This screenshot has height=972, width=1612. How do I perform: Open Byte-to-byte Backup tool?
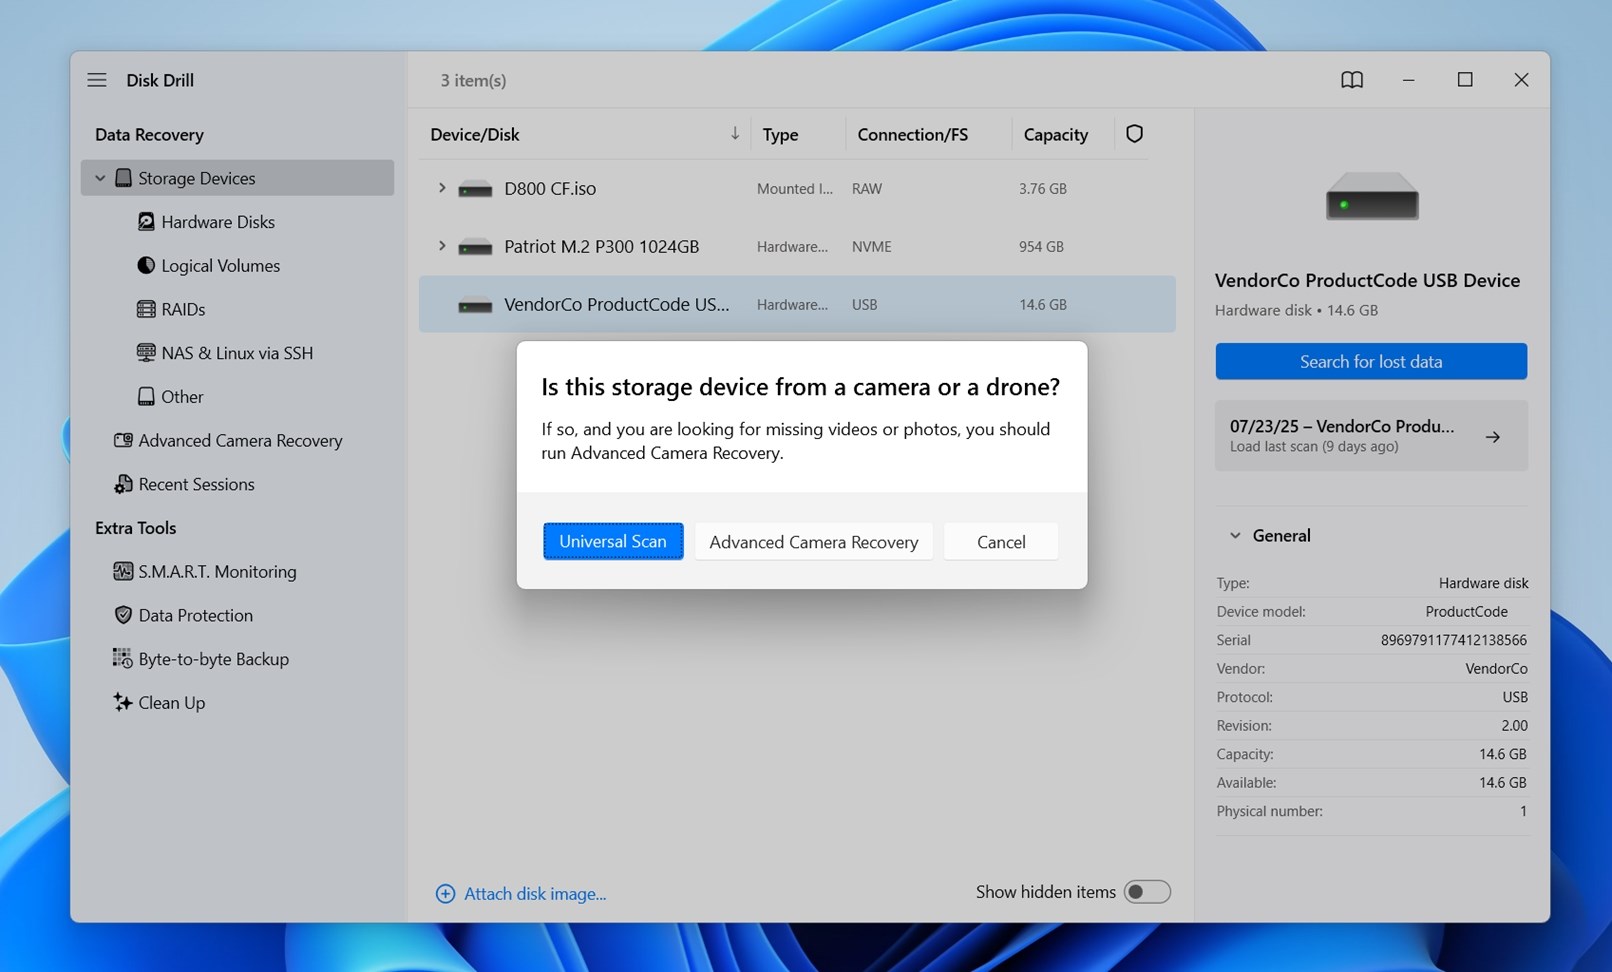click(x=213, y=659)
